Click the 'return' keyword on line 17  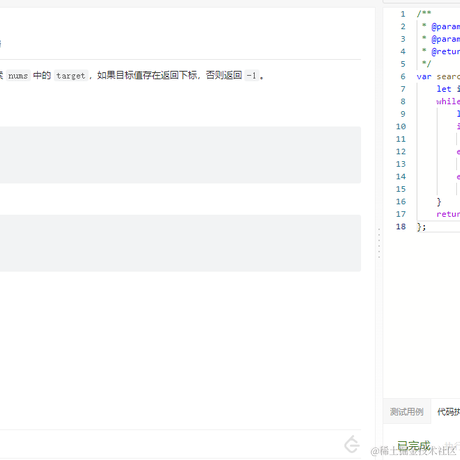click(448, 214)
